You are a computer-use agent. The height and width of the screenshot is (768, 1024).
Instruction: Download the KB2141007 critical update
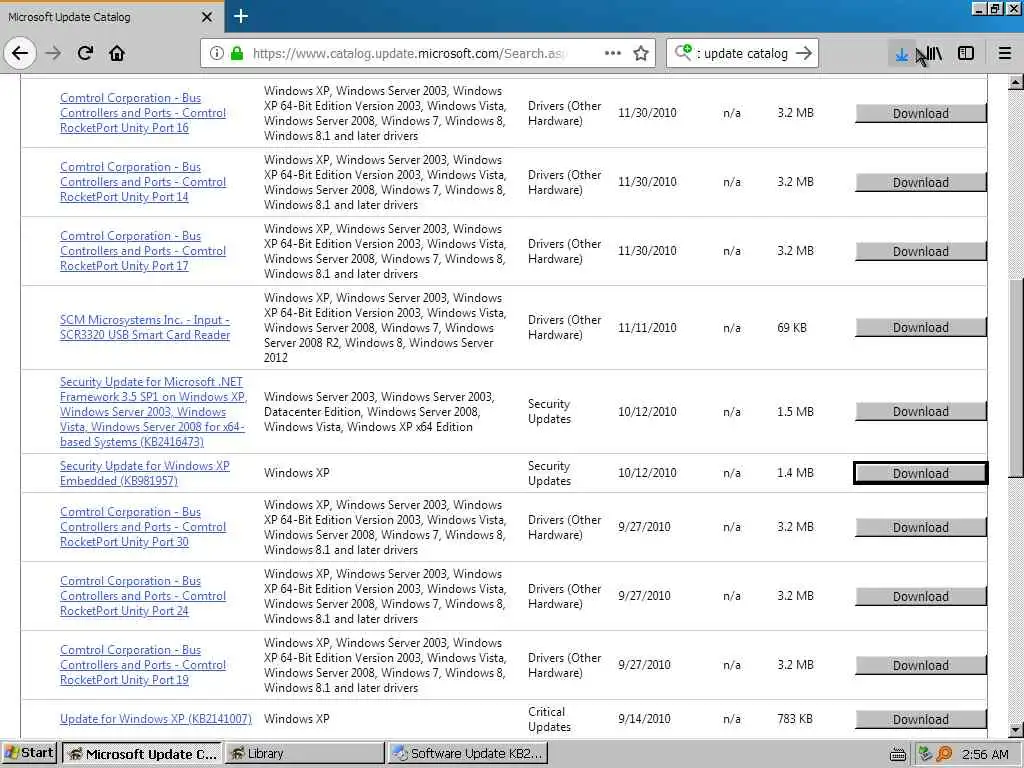(x=920, y=719)
